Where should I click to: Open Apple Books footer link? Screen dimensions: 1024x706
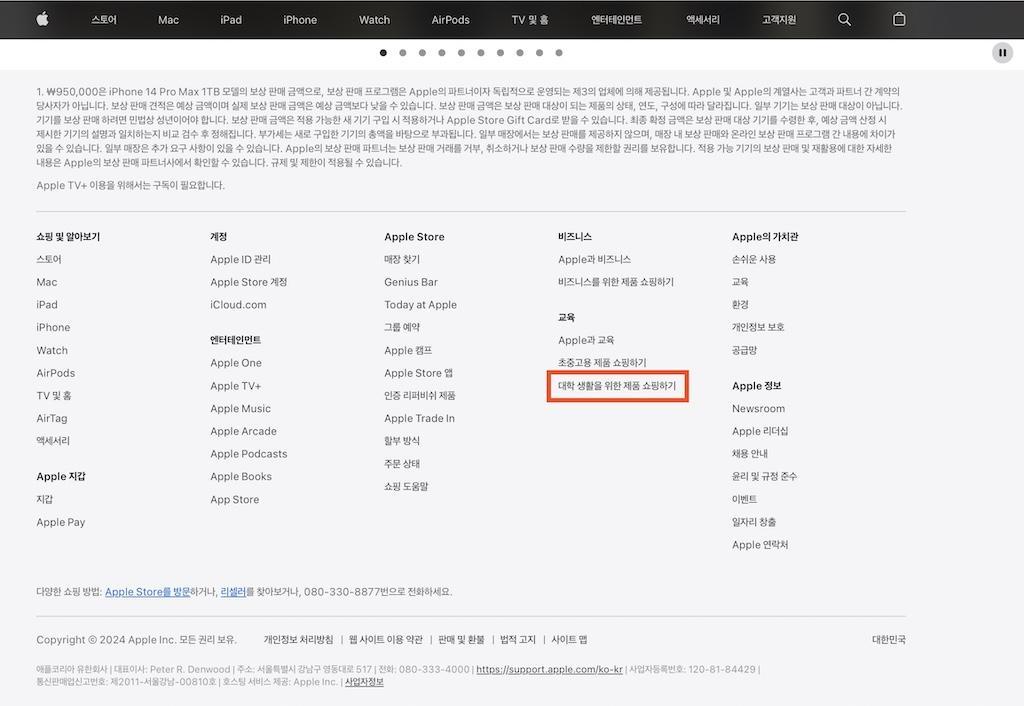click(241, 477)
